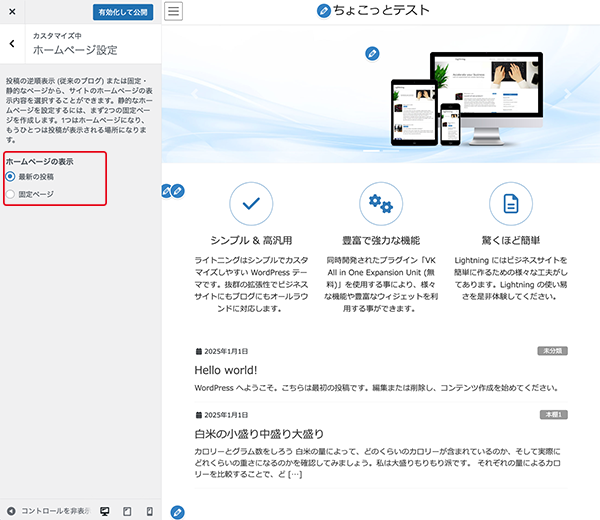Click the 未分類 category tag
Image resolution: width=600 pixels, height=520 pixels.
pos(552,352)
